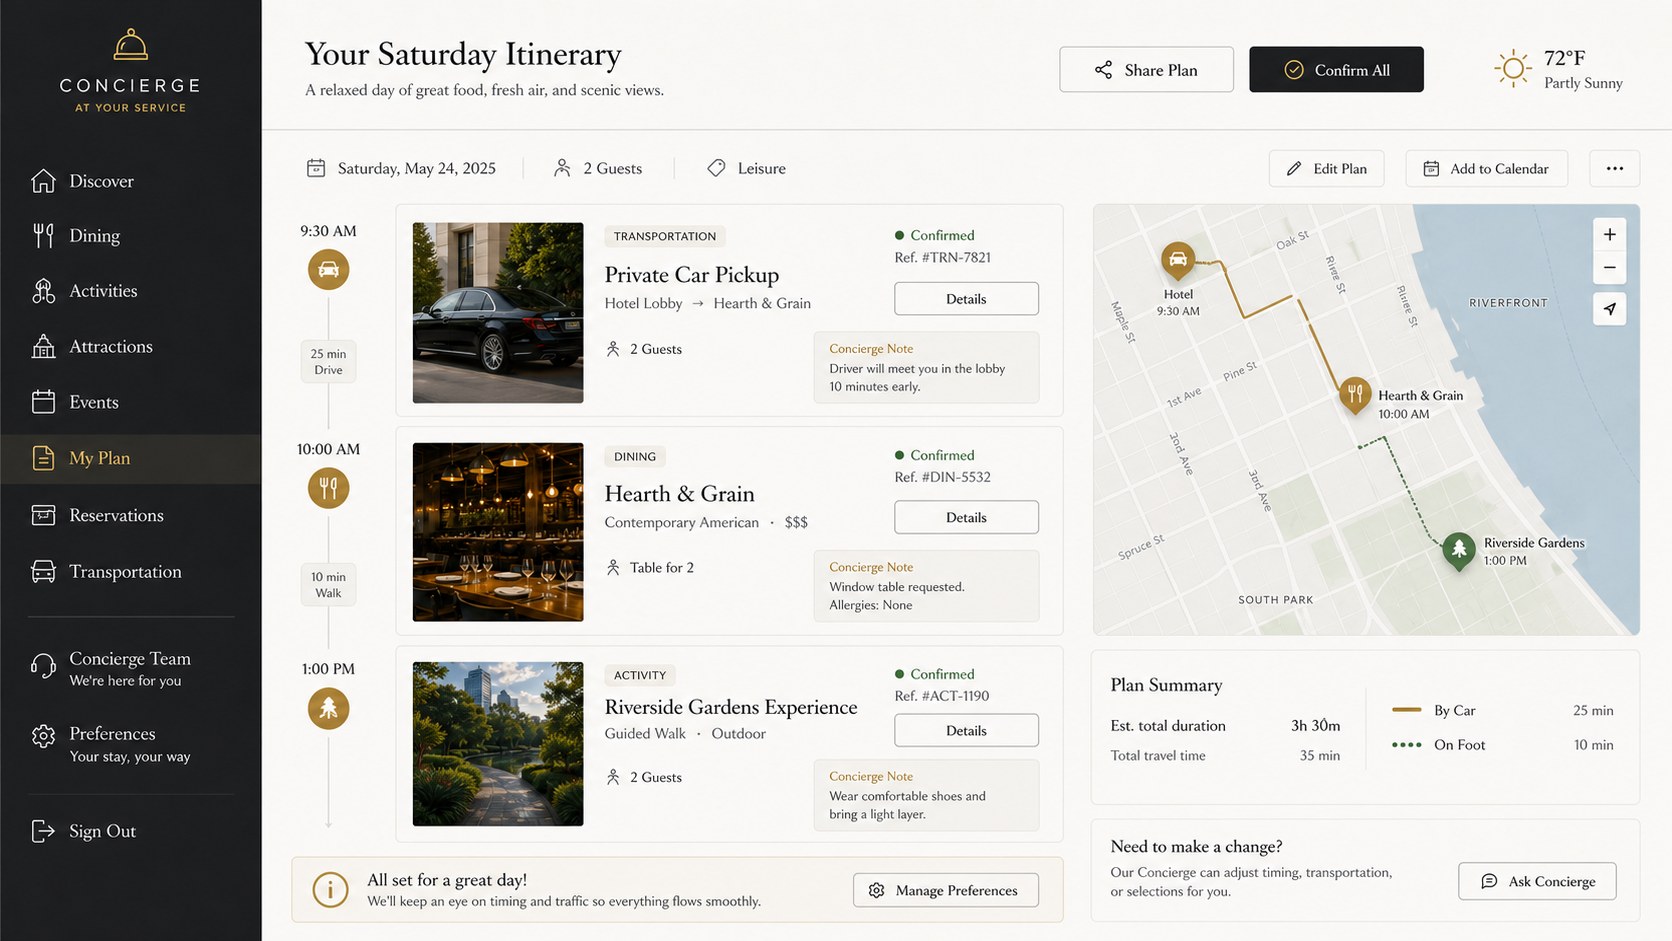Click the Hotel car pin on map
The width and height of the screenshot is (1672, 941).
coord(1178,261)
